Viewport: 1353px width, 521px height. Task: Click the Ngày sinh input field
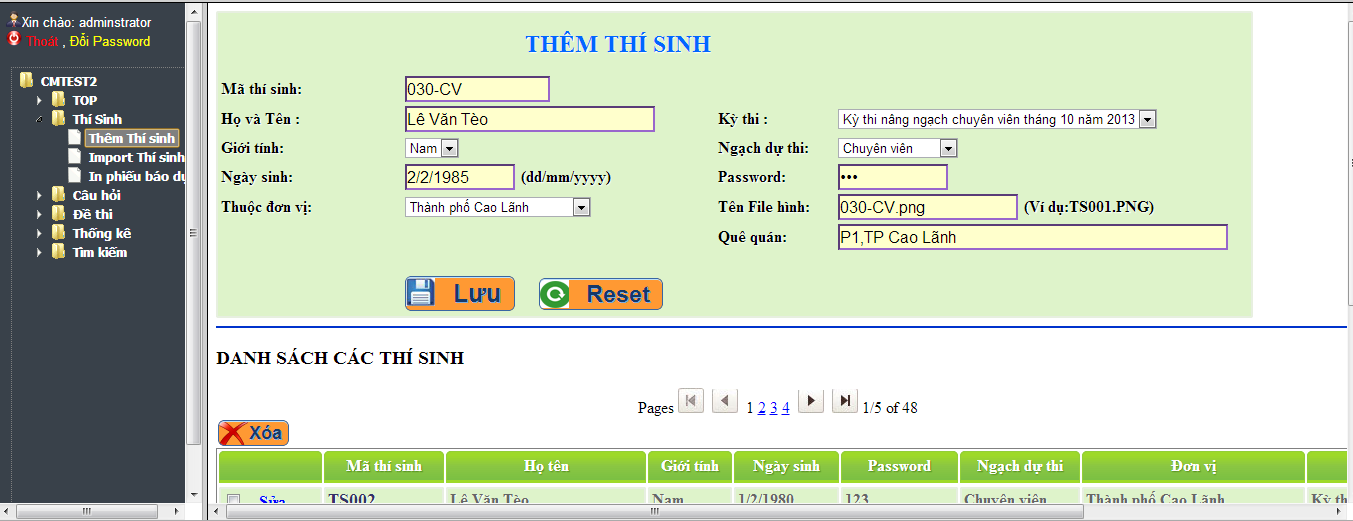pyautogui.click(x=460, y=177)
